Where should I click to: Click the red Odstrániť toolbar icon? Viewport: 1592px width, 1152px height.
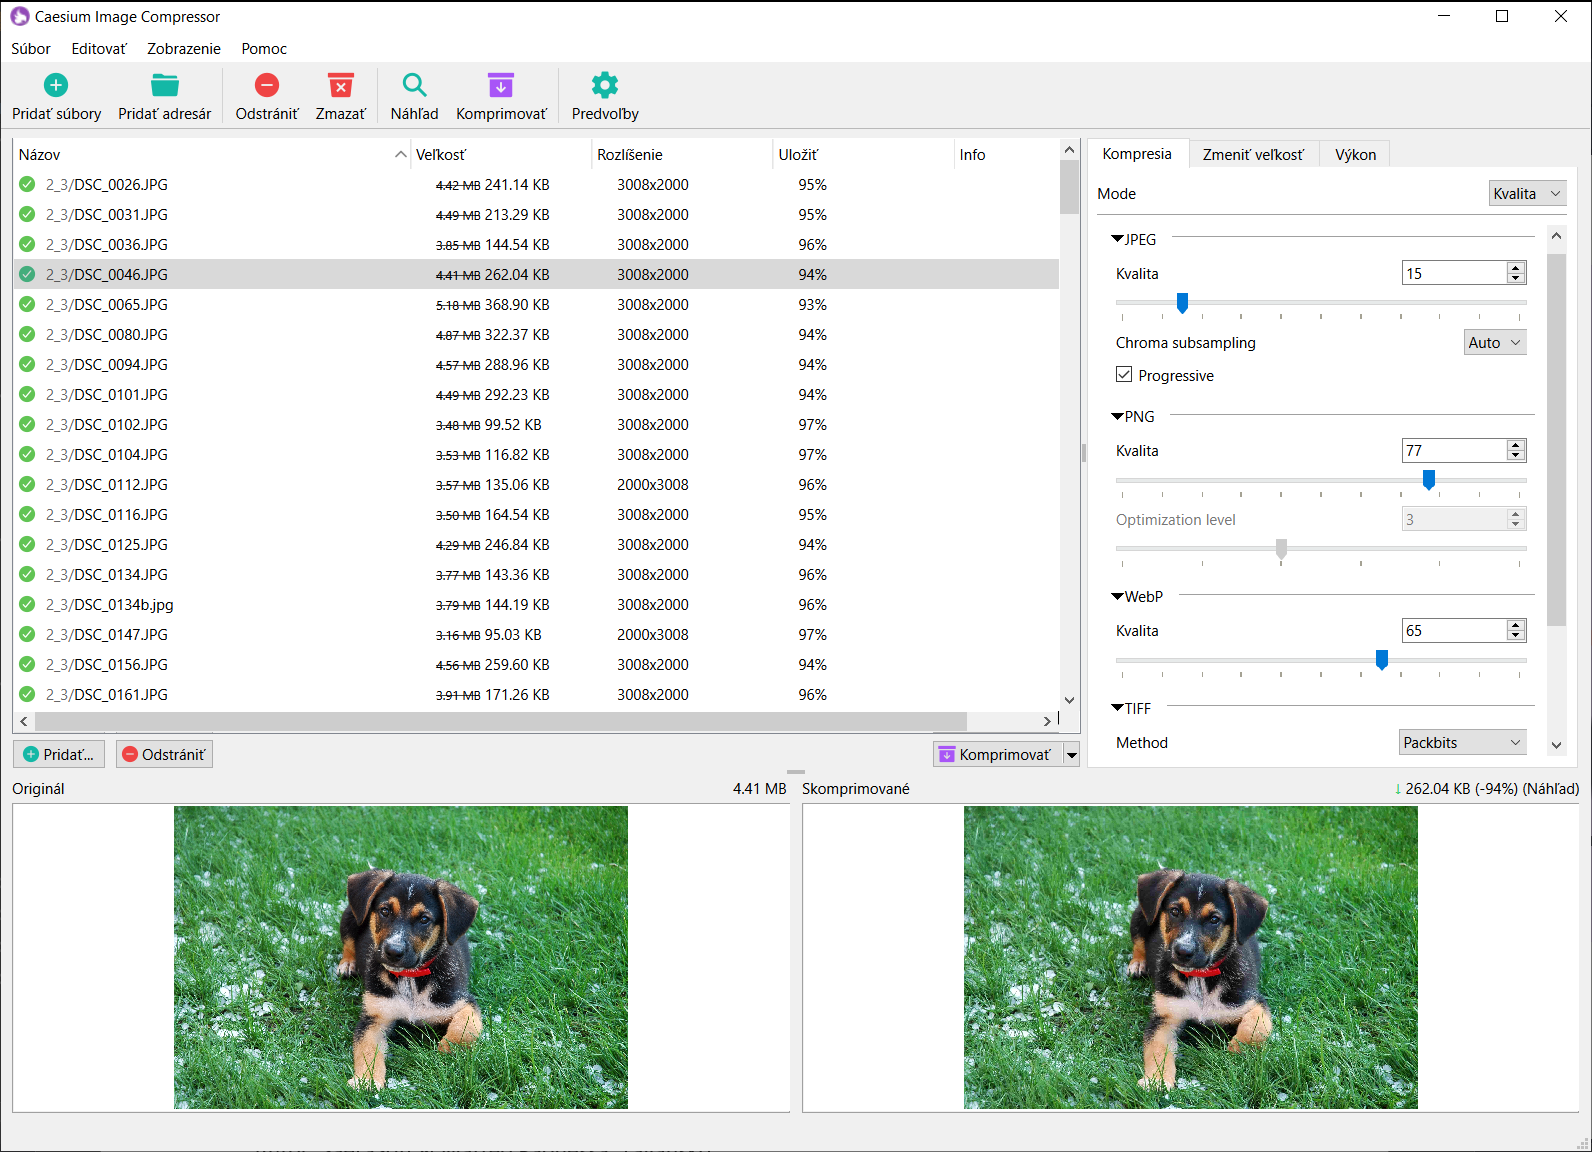tap(266, 86)
